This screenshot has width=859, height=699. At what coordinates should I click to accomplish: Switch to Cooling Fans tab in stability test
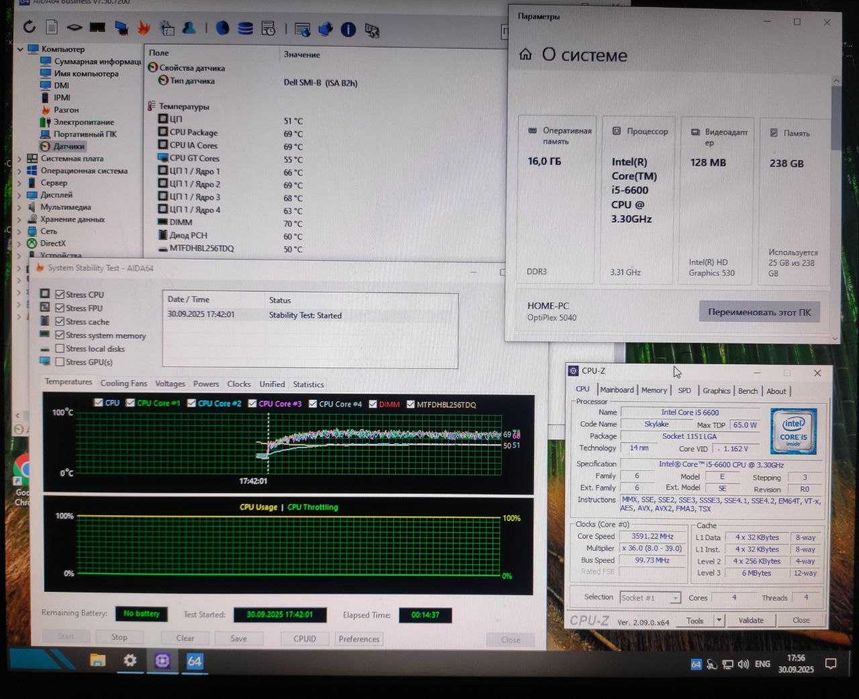point(124,383)
